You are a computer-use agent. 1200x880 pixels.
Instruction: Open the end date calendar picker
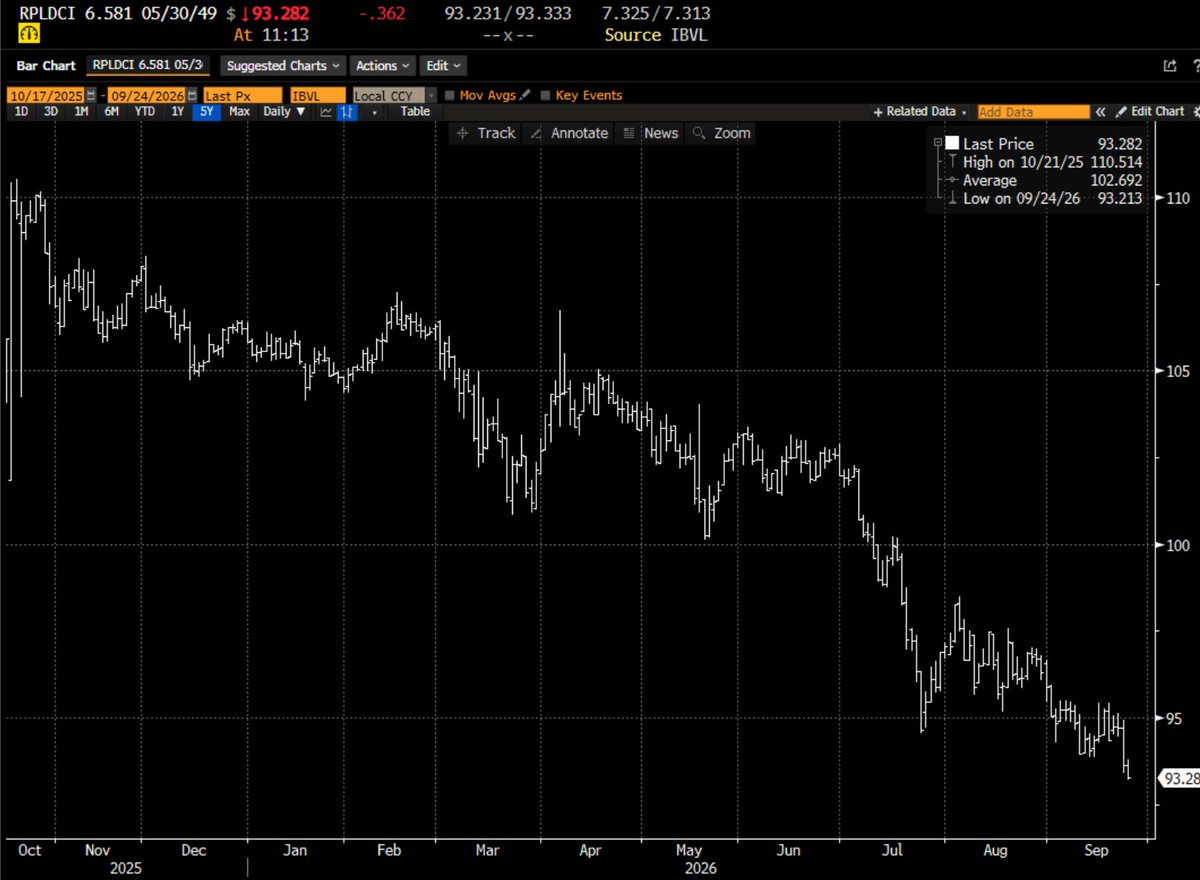[192, 95]
